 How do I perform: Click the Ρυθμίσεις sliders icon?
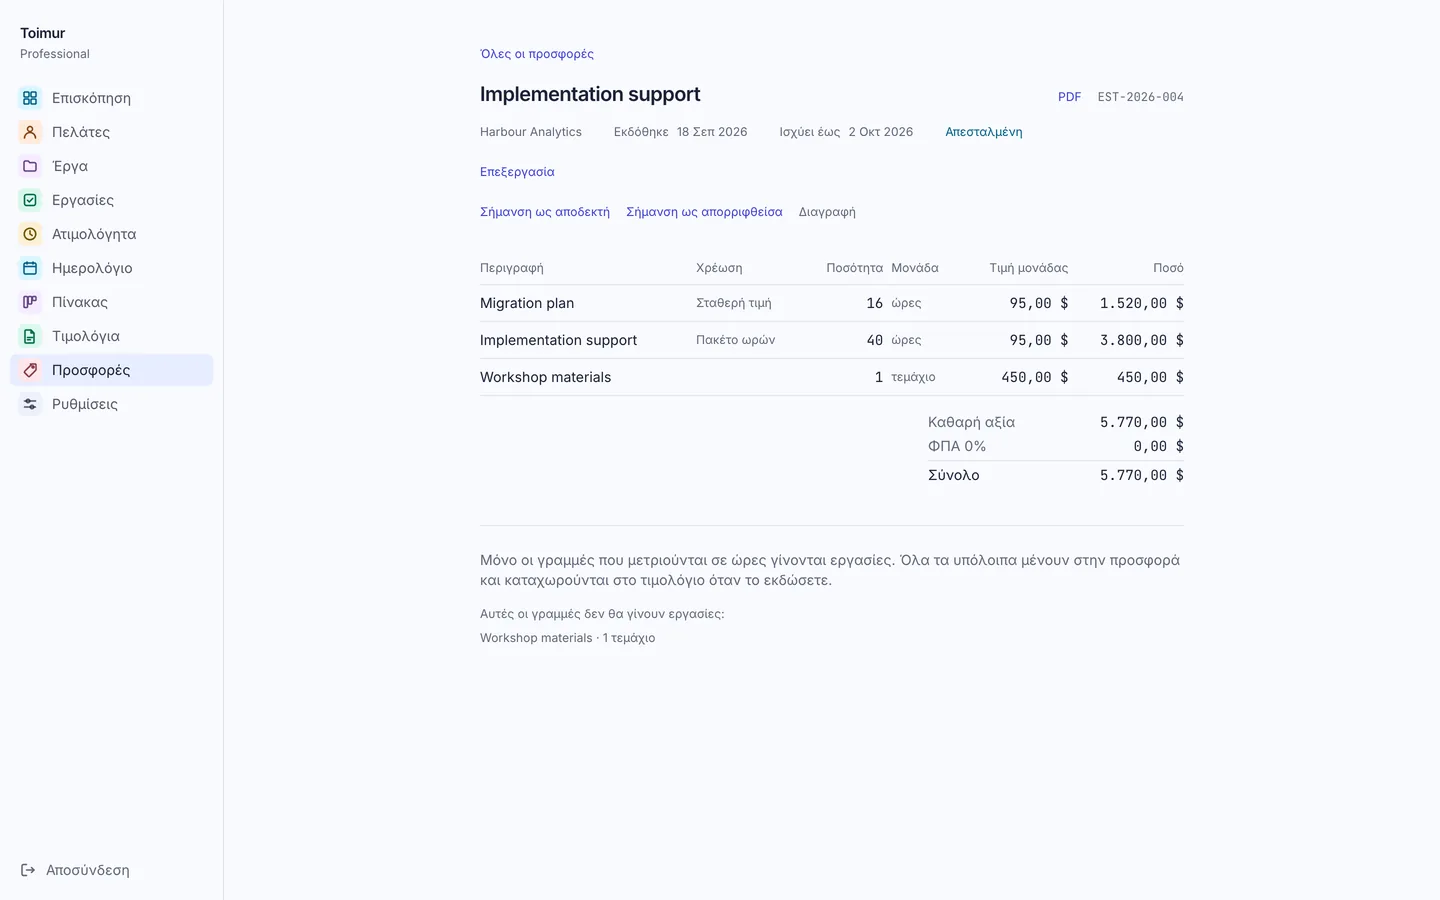[30, 404]
